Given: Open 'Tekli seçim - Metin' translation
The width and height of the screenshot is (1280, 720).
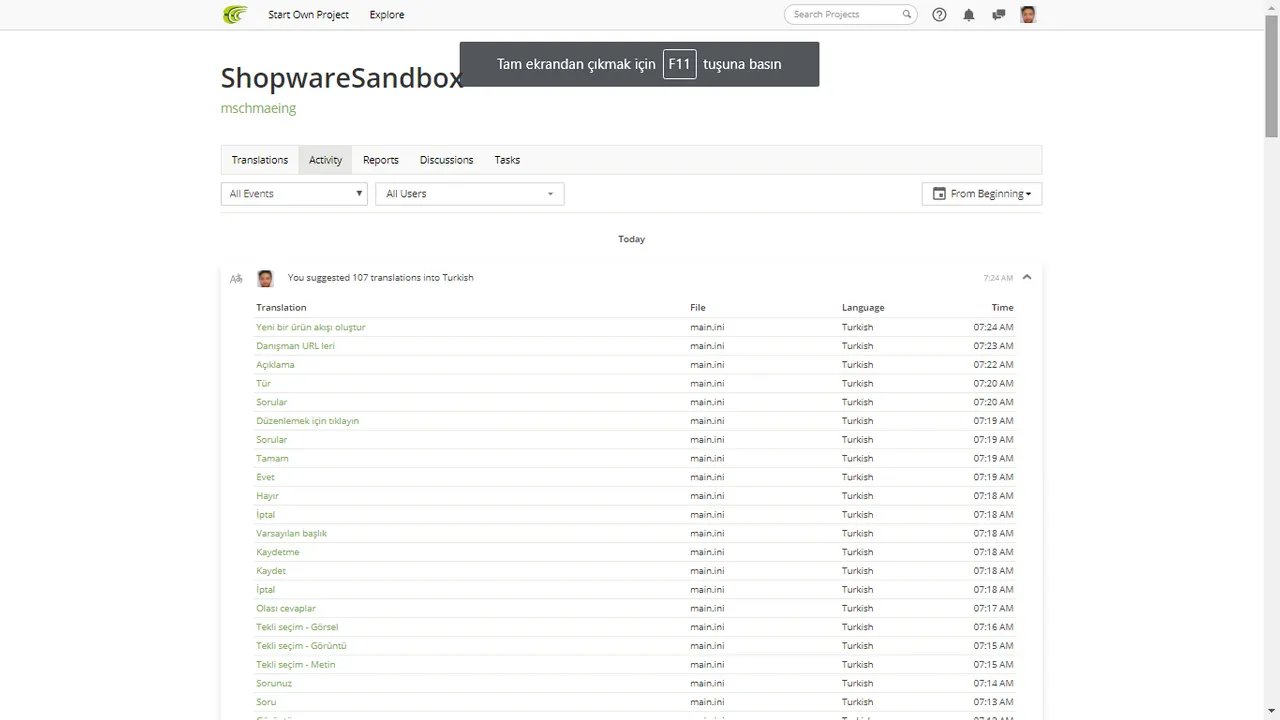Looking at the screenshot, I should (296, 665).
